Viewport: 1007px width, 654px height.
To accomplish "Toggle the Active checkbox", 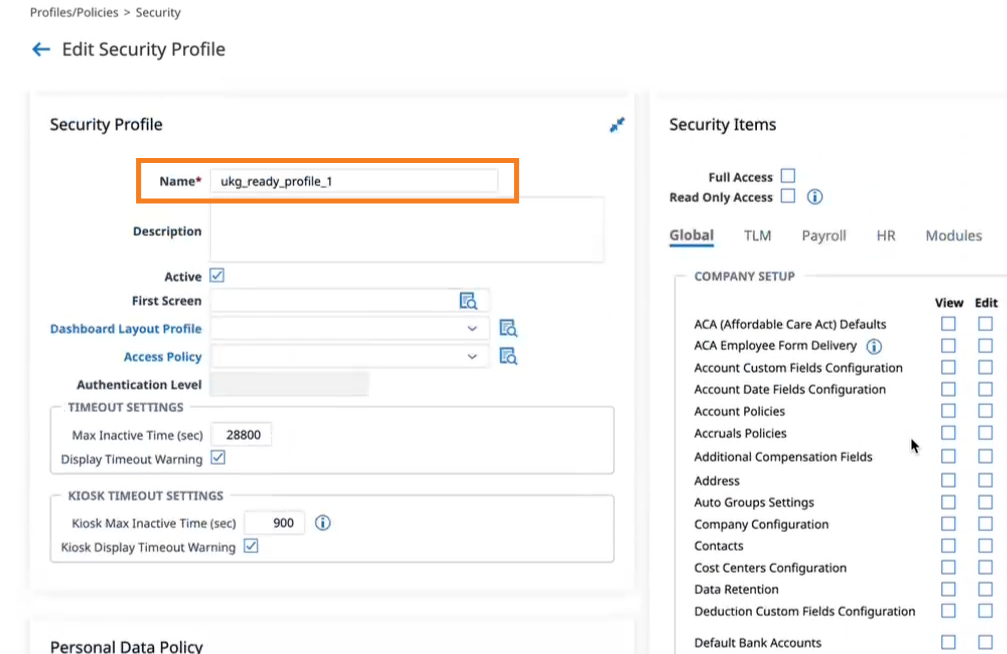I will (x=217, y=276).
